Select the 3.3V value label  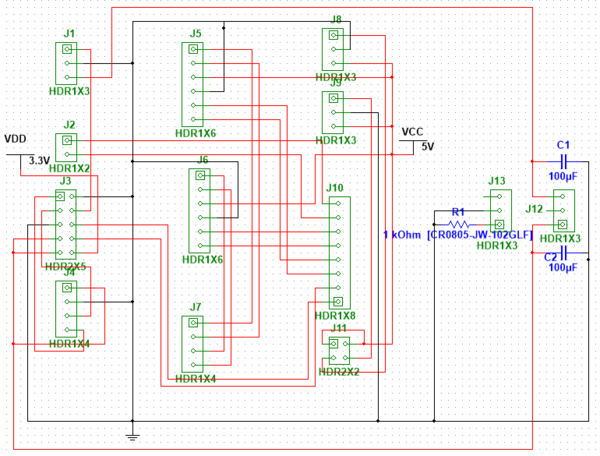pyautogui.click(x=39, y=160)
